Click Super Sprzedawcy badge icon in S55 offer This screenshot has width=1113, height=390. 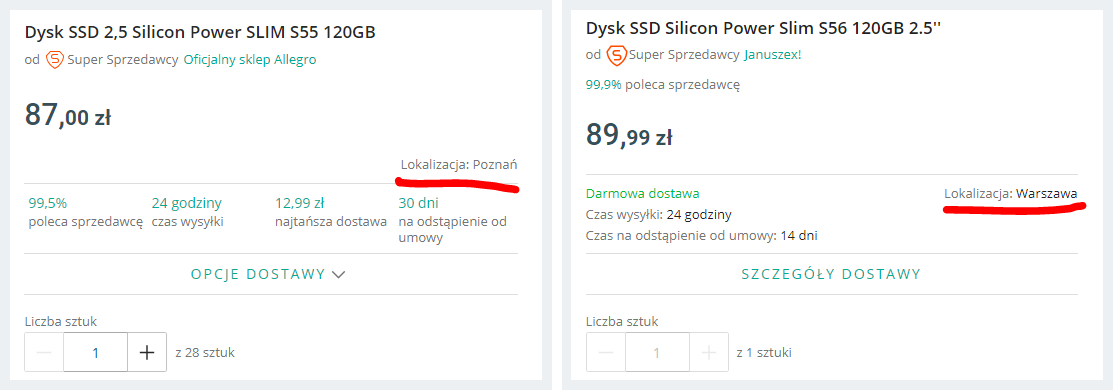point(55,60)
